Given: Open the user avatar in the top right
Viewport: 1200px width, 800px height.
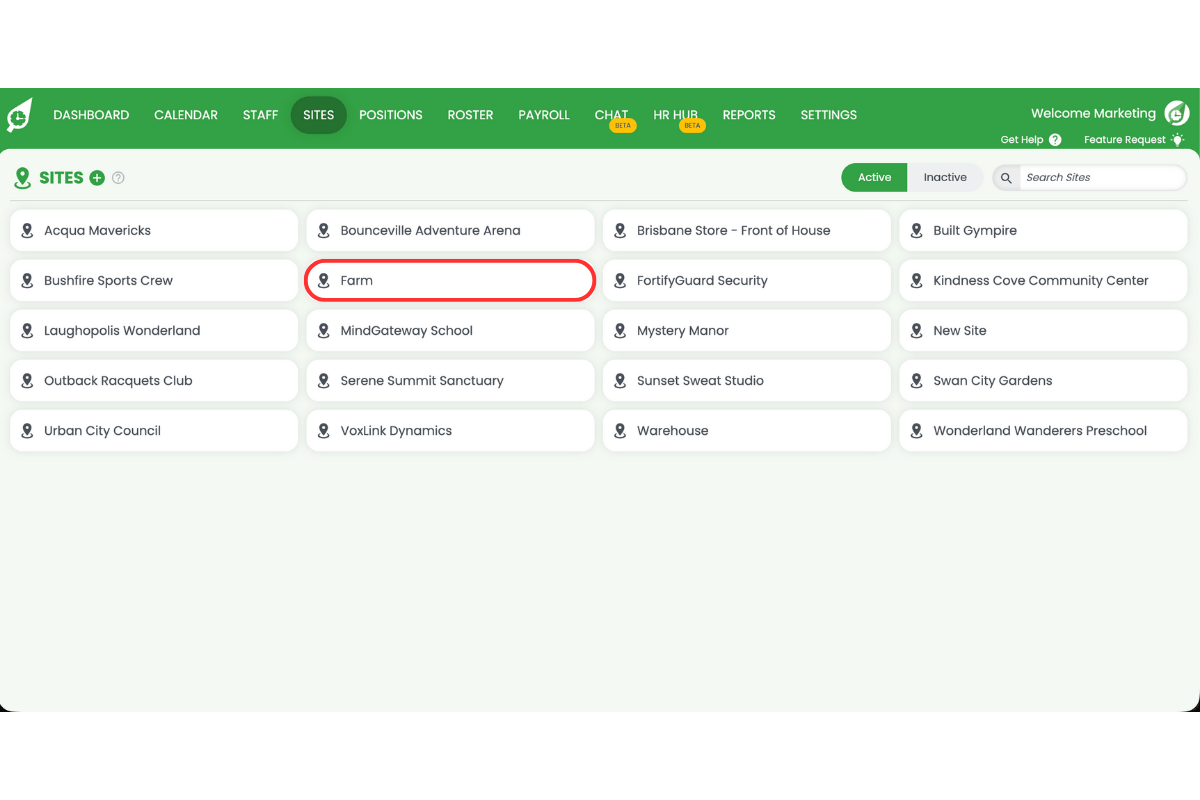Looking at the screenshot, I should (x=1176, y=113).
